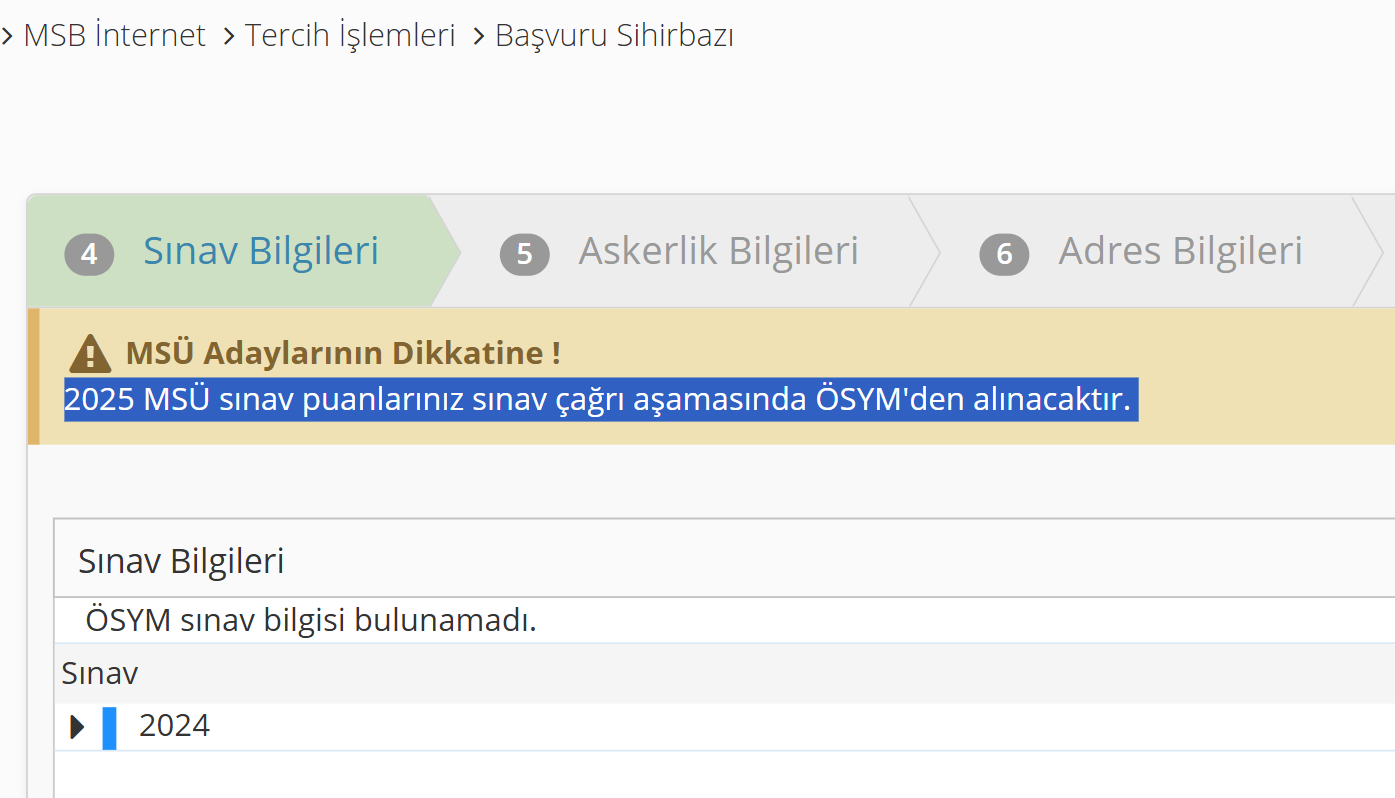Click the step 5 number badge
This screenshot has width=1395, height=798.
coord(524,254)
